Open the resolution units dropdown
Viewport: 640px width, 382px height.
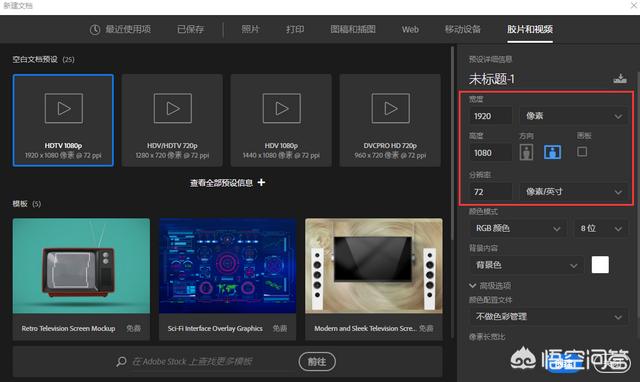[573, 191]
